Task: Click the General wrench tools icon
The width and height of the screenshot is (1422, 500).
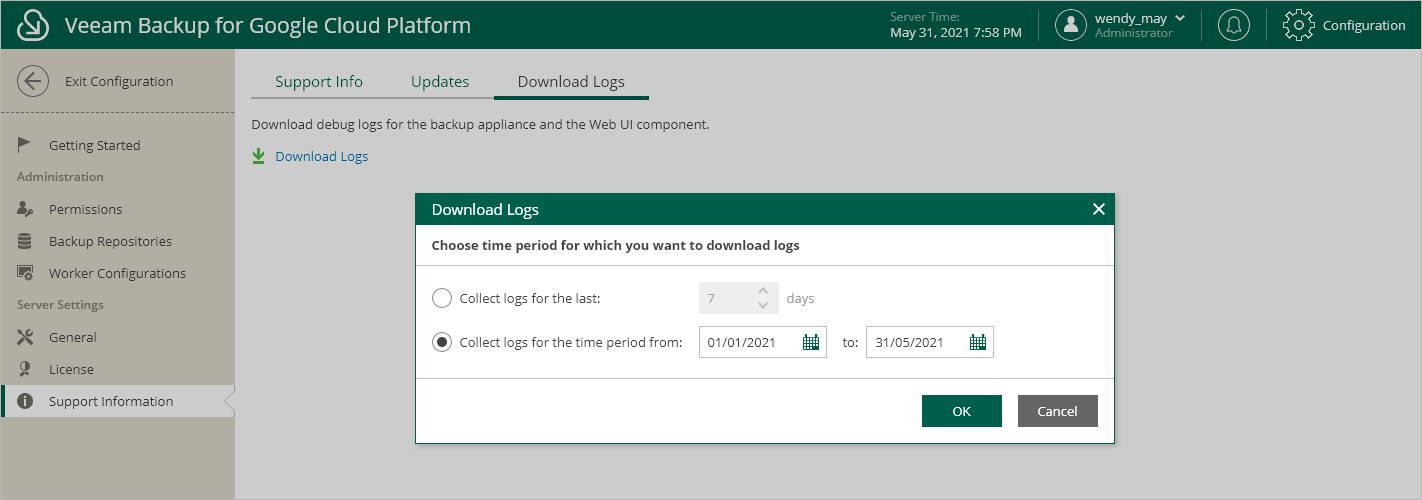Action: (26, 337)
